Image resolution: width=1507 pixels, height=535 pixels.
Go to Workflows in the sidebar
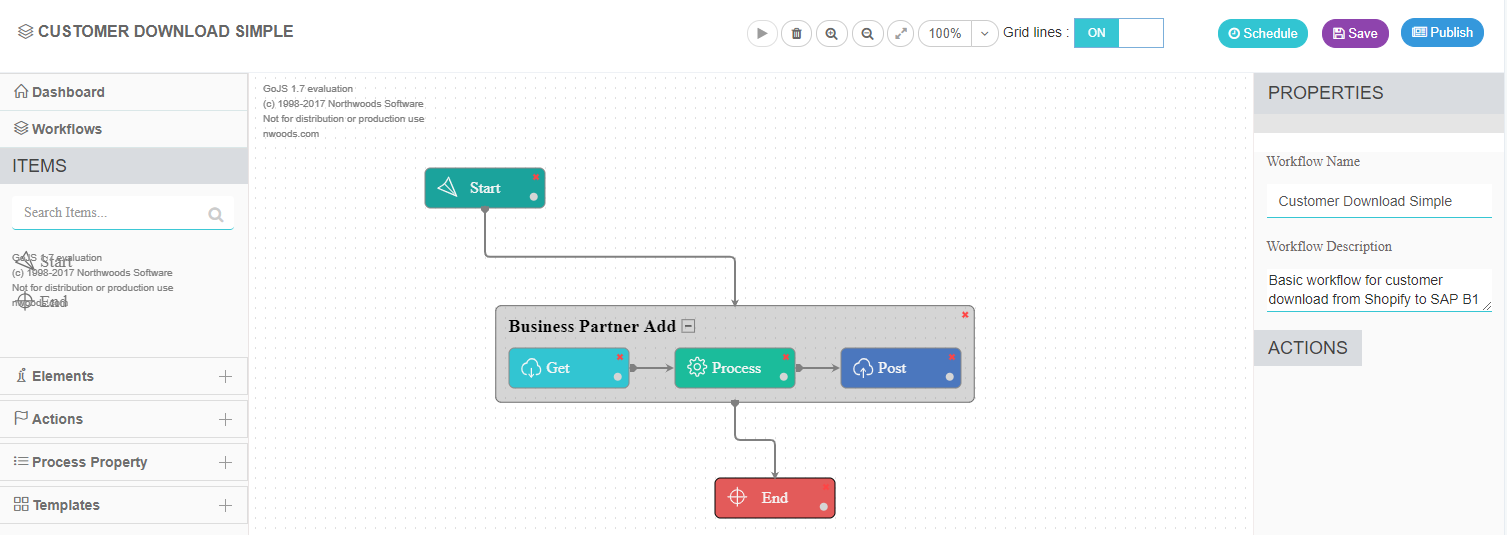(x=66, y=129)
